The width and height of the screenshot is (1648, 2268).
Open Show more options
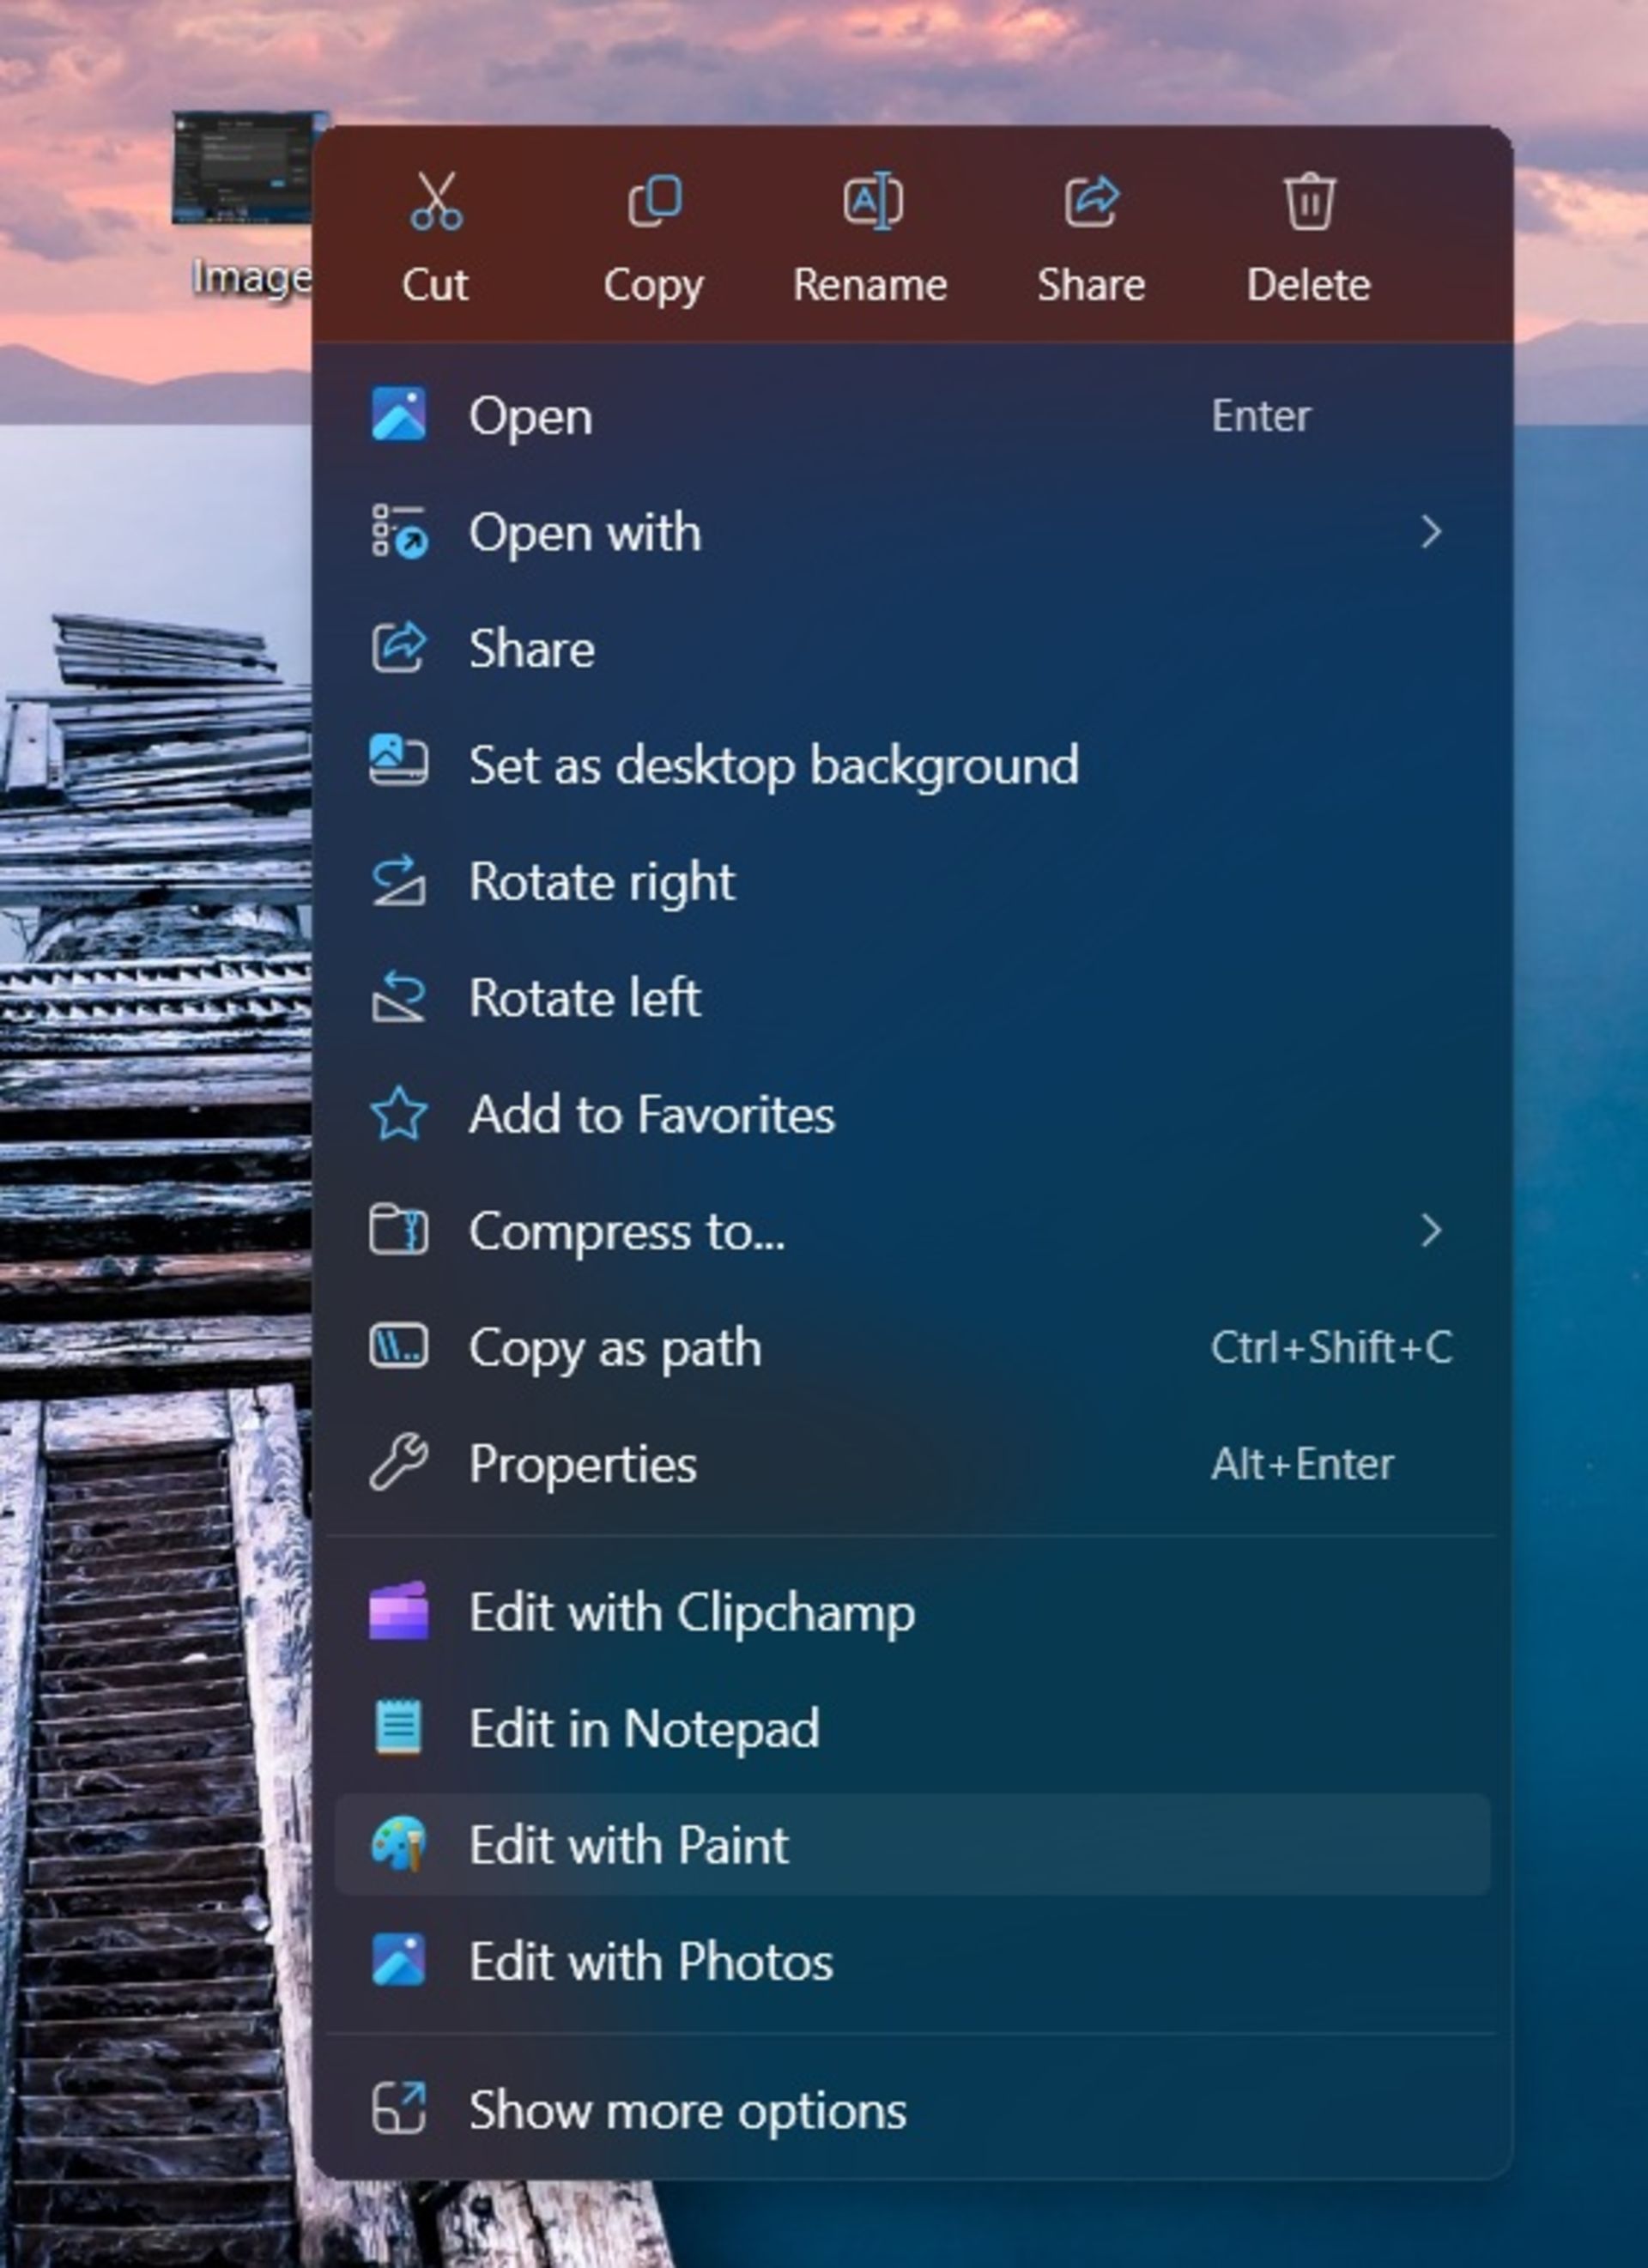coord(688,2110)
